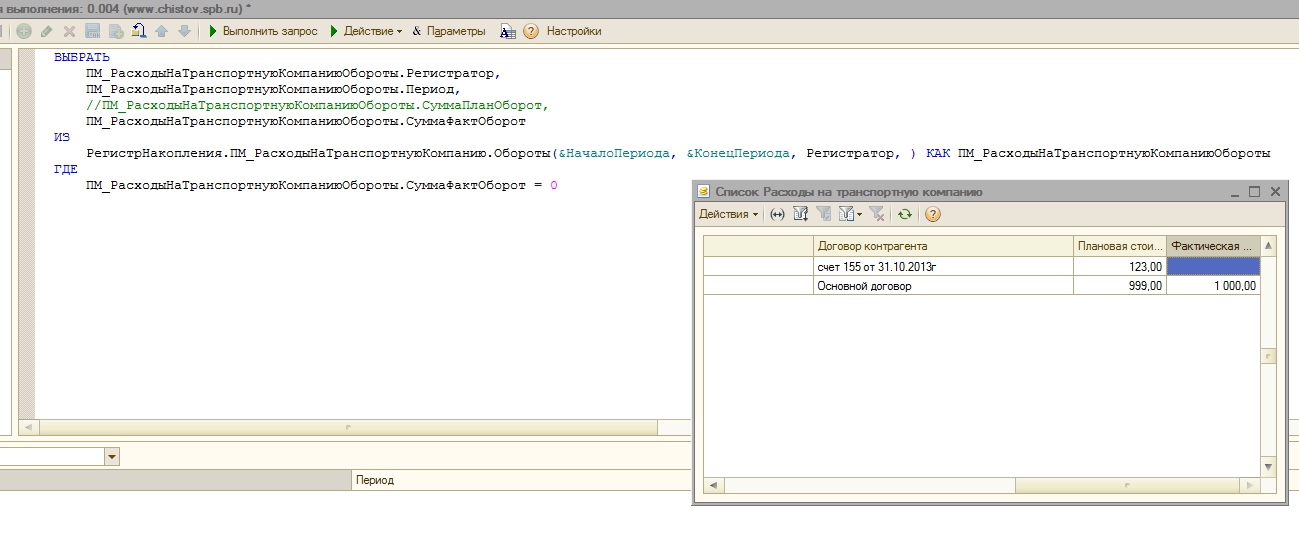Click the move up arrow icon

click(x=161, y=31)
